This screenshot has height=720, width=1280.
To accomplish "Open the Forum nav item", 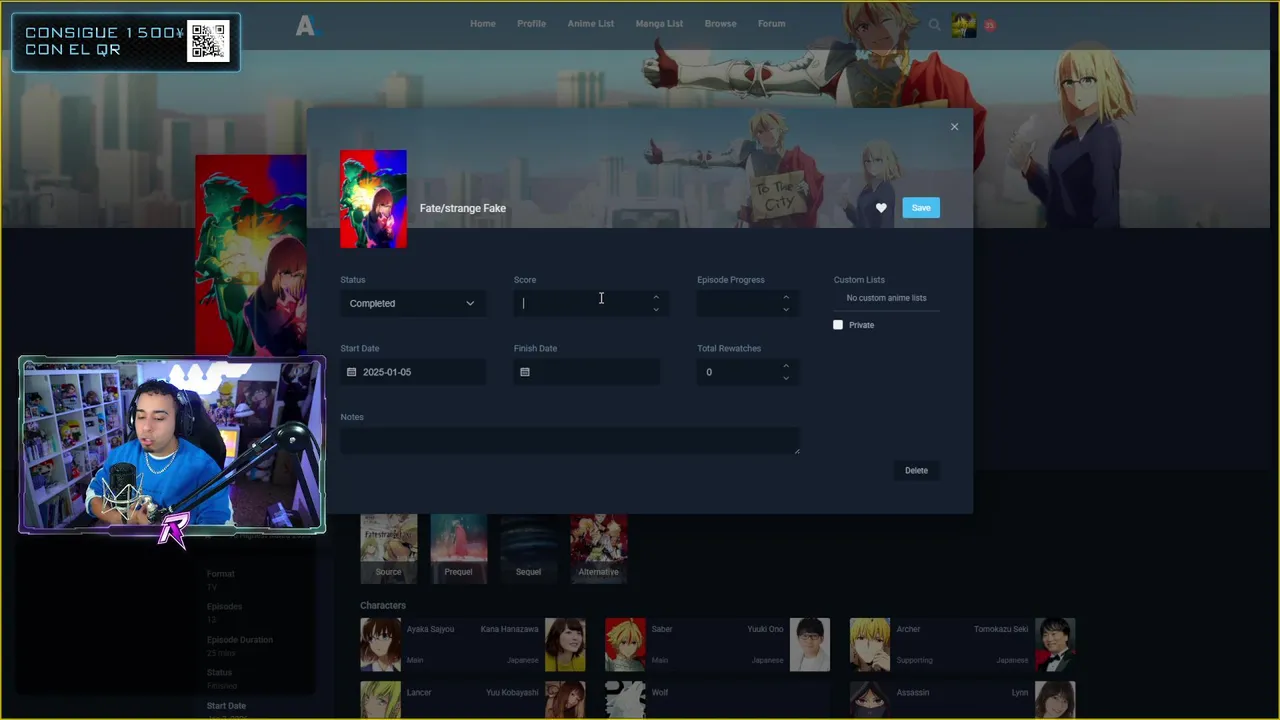I will (x=771, y=24).
